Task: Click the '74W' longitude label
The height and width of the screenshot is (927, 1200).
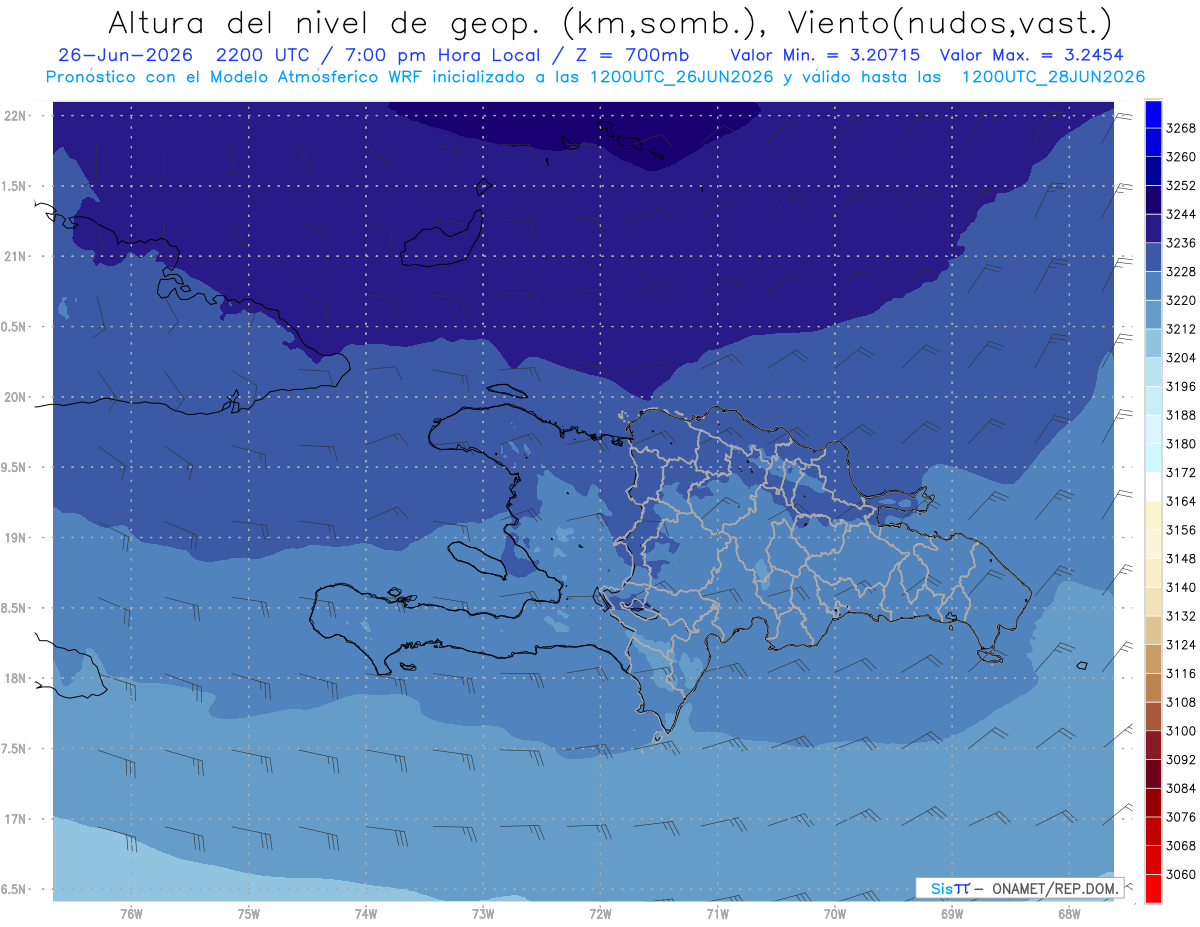Action: point(366,914)
